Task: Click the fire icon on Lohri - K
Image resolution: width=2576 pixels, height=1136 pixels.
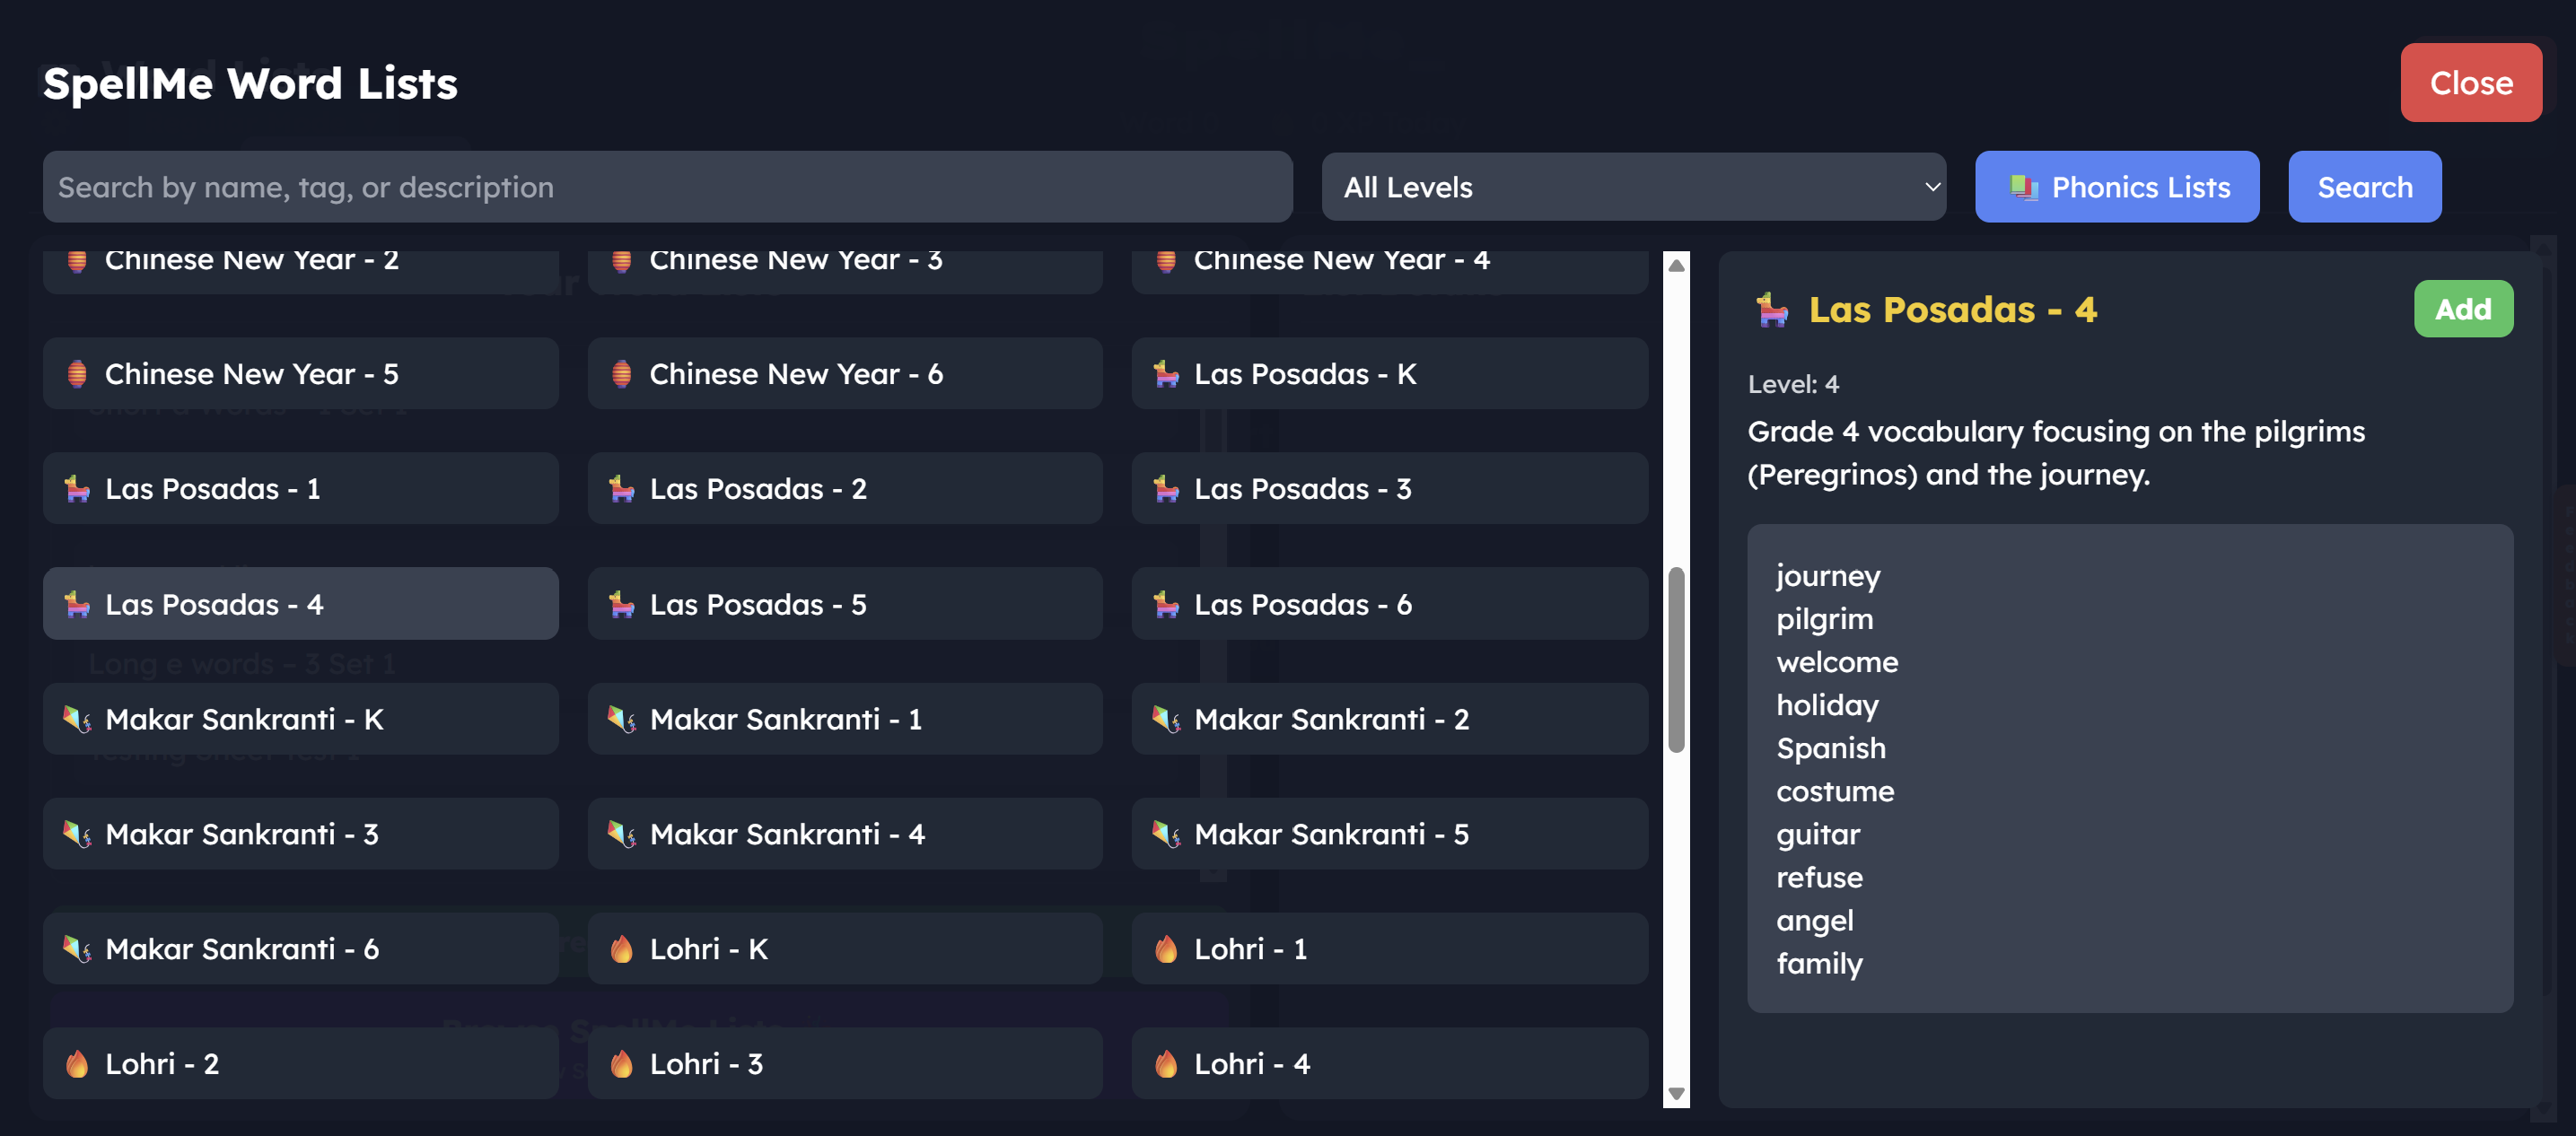Action: pyautogui.click(x=621, y=949)
